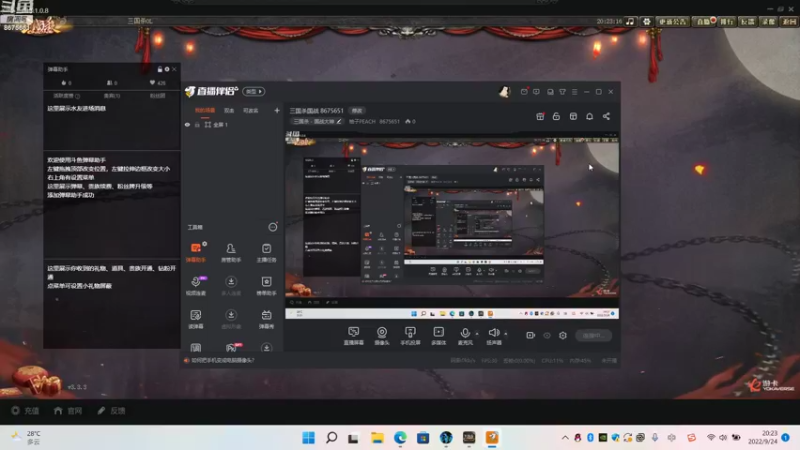Open weather widget showing 28°C
Image resolution: width=800 pixels, height=450 pixels.
tap(27, 438)
